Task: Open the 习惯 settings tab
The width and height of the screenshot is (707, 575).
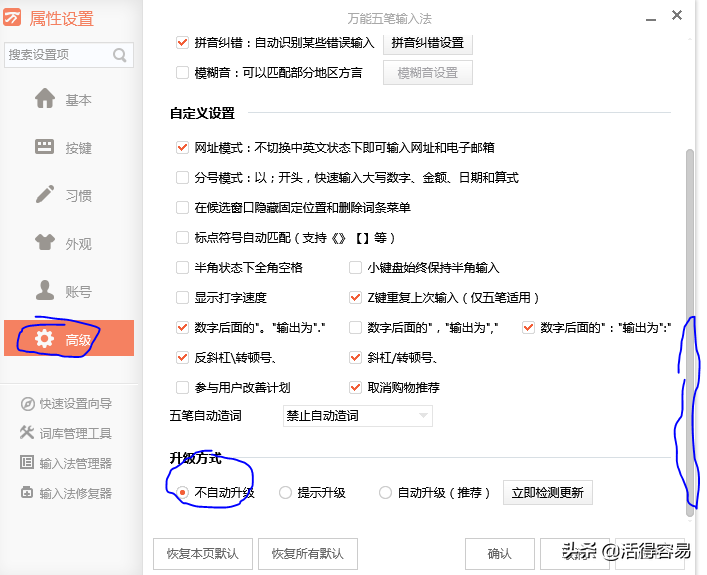Action: (x=69, y=195)
